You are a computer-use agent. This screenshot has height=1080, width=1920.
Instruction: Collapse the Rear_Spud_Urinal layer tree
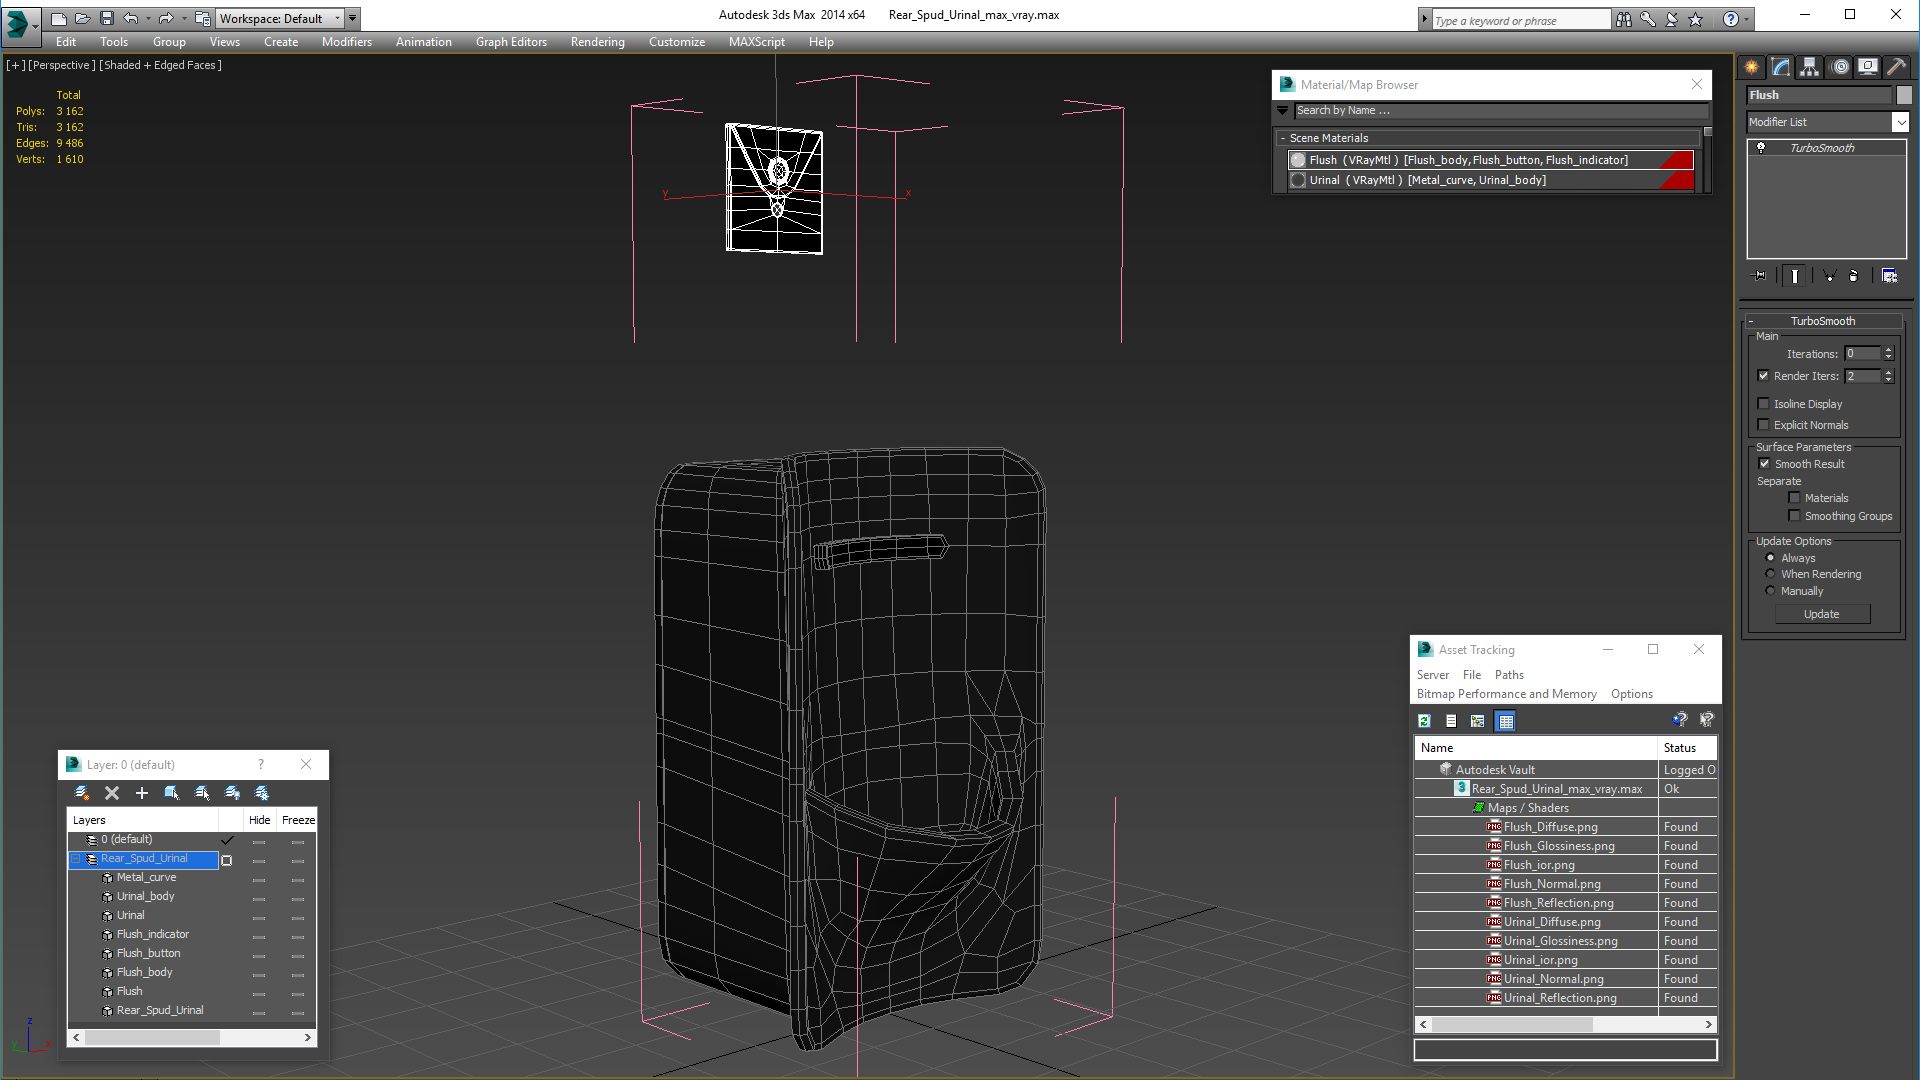(75, 859)
